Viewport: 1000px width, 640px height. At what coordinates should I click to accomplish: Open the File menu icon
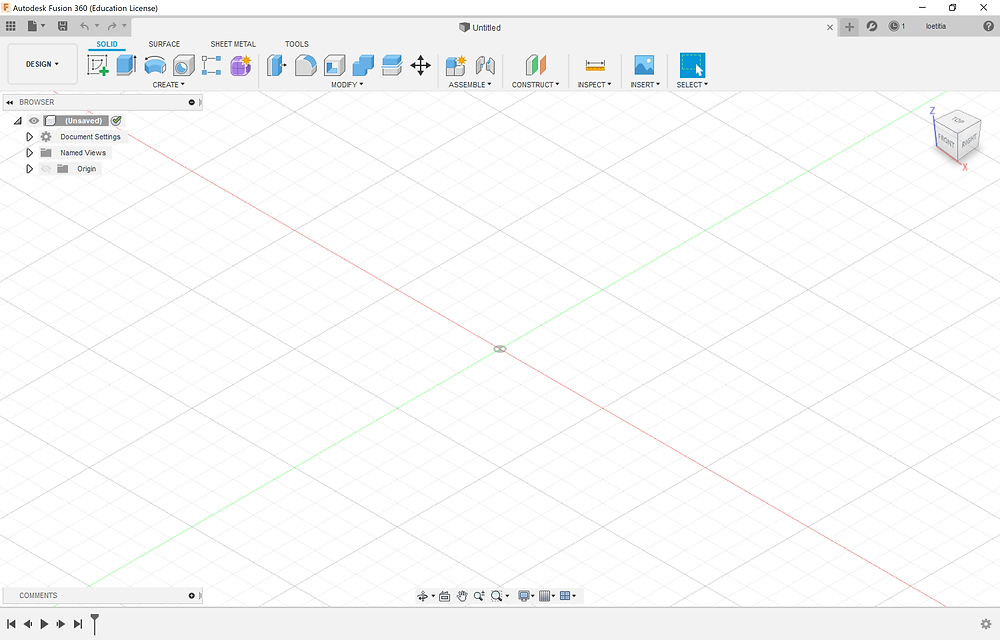tap(32, 26)
